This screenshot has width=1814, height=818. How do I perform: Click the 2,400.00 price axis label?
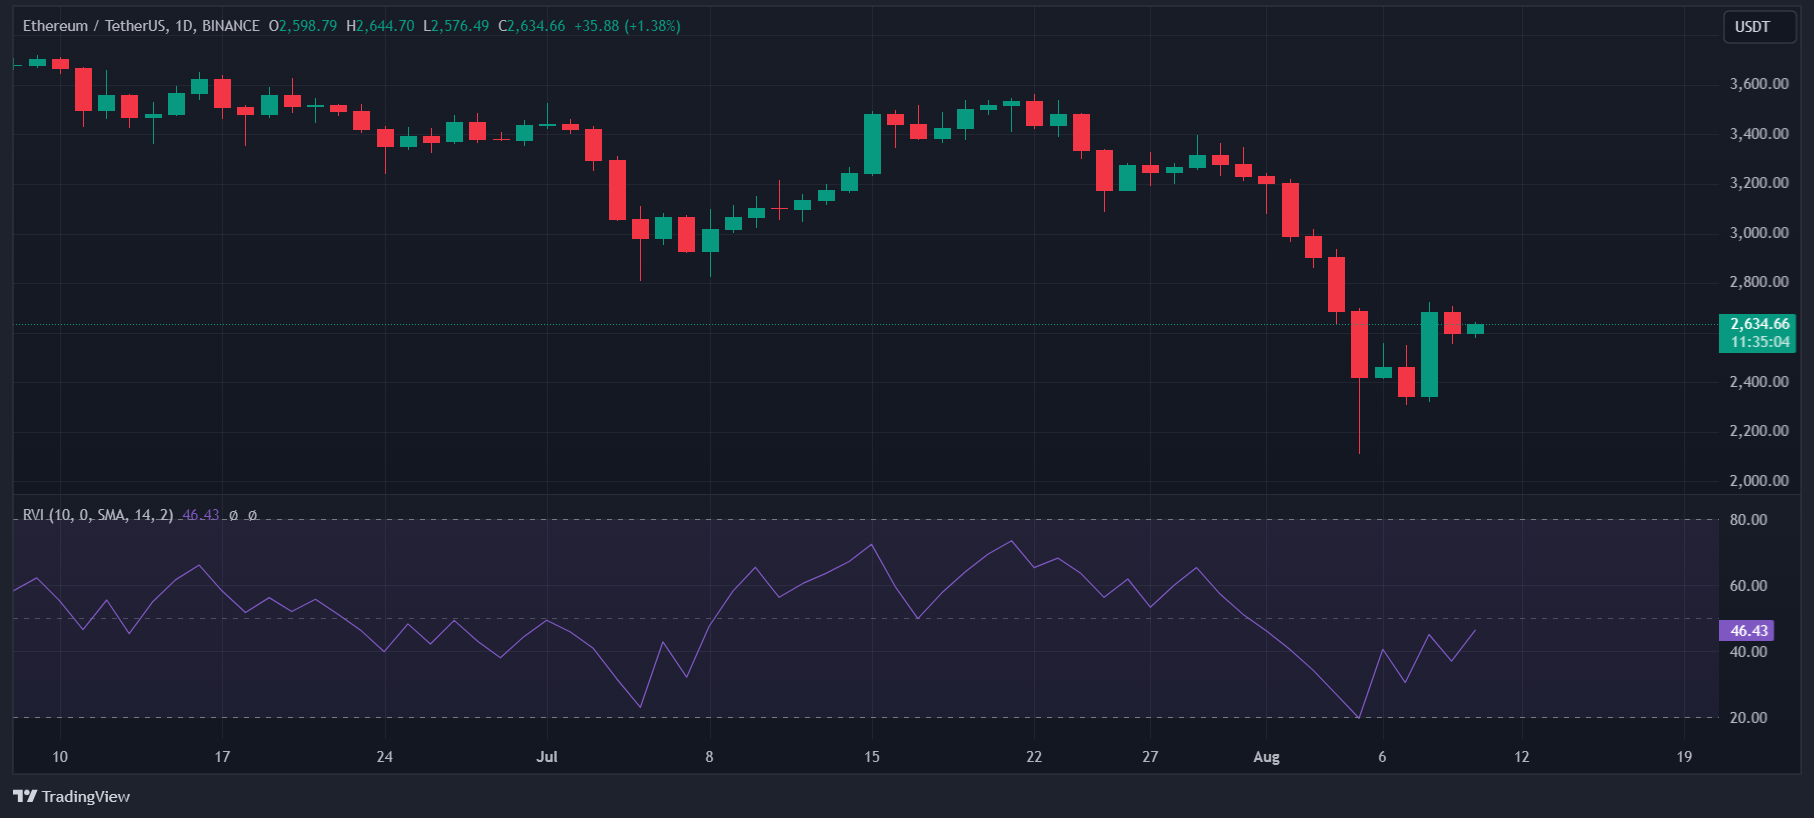[x=1759, y=382]
